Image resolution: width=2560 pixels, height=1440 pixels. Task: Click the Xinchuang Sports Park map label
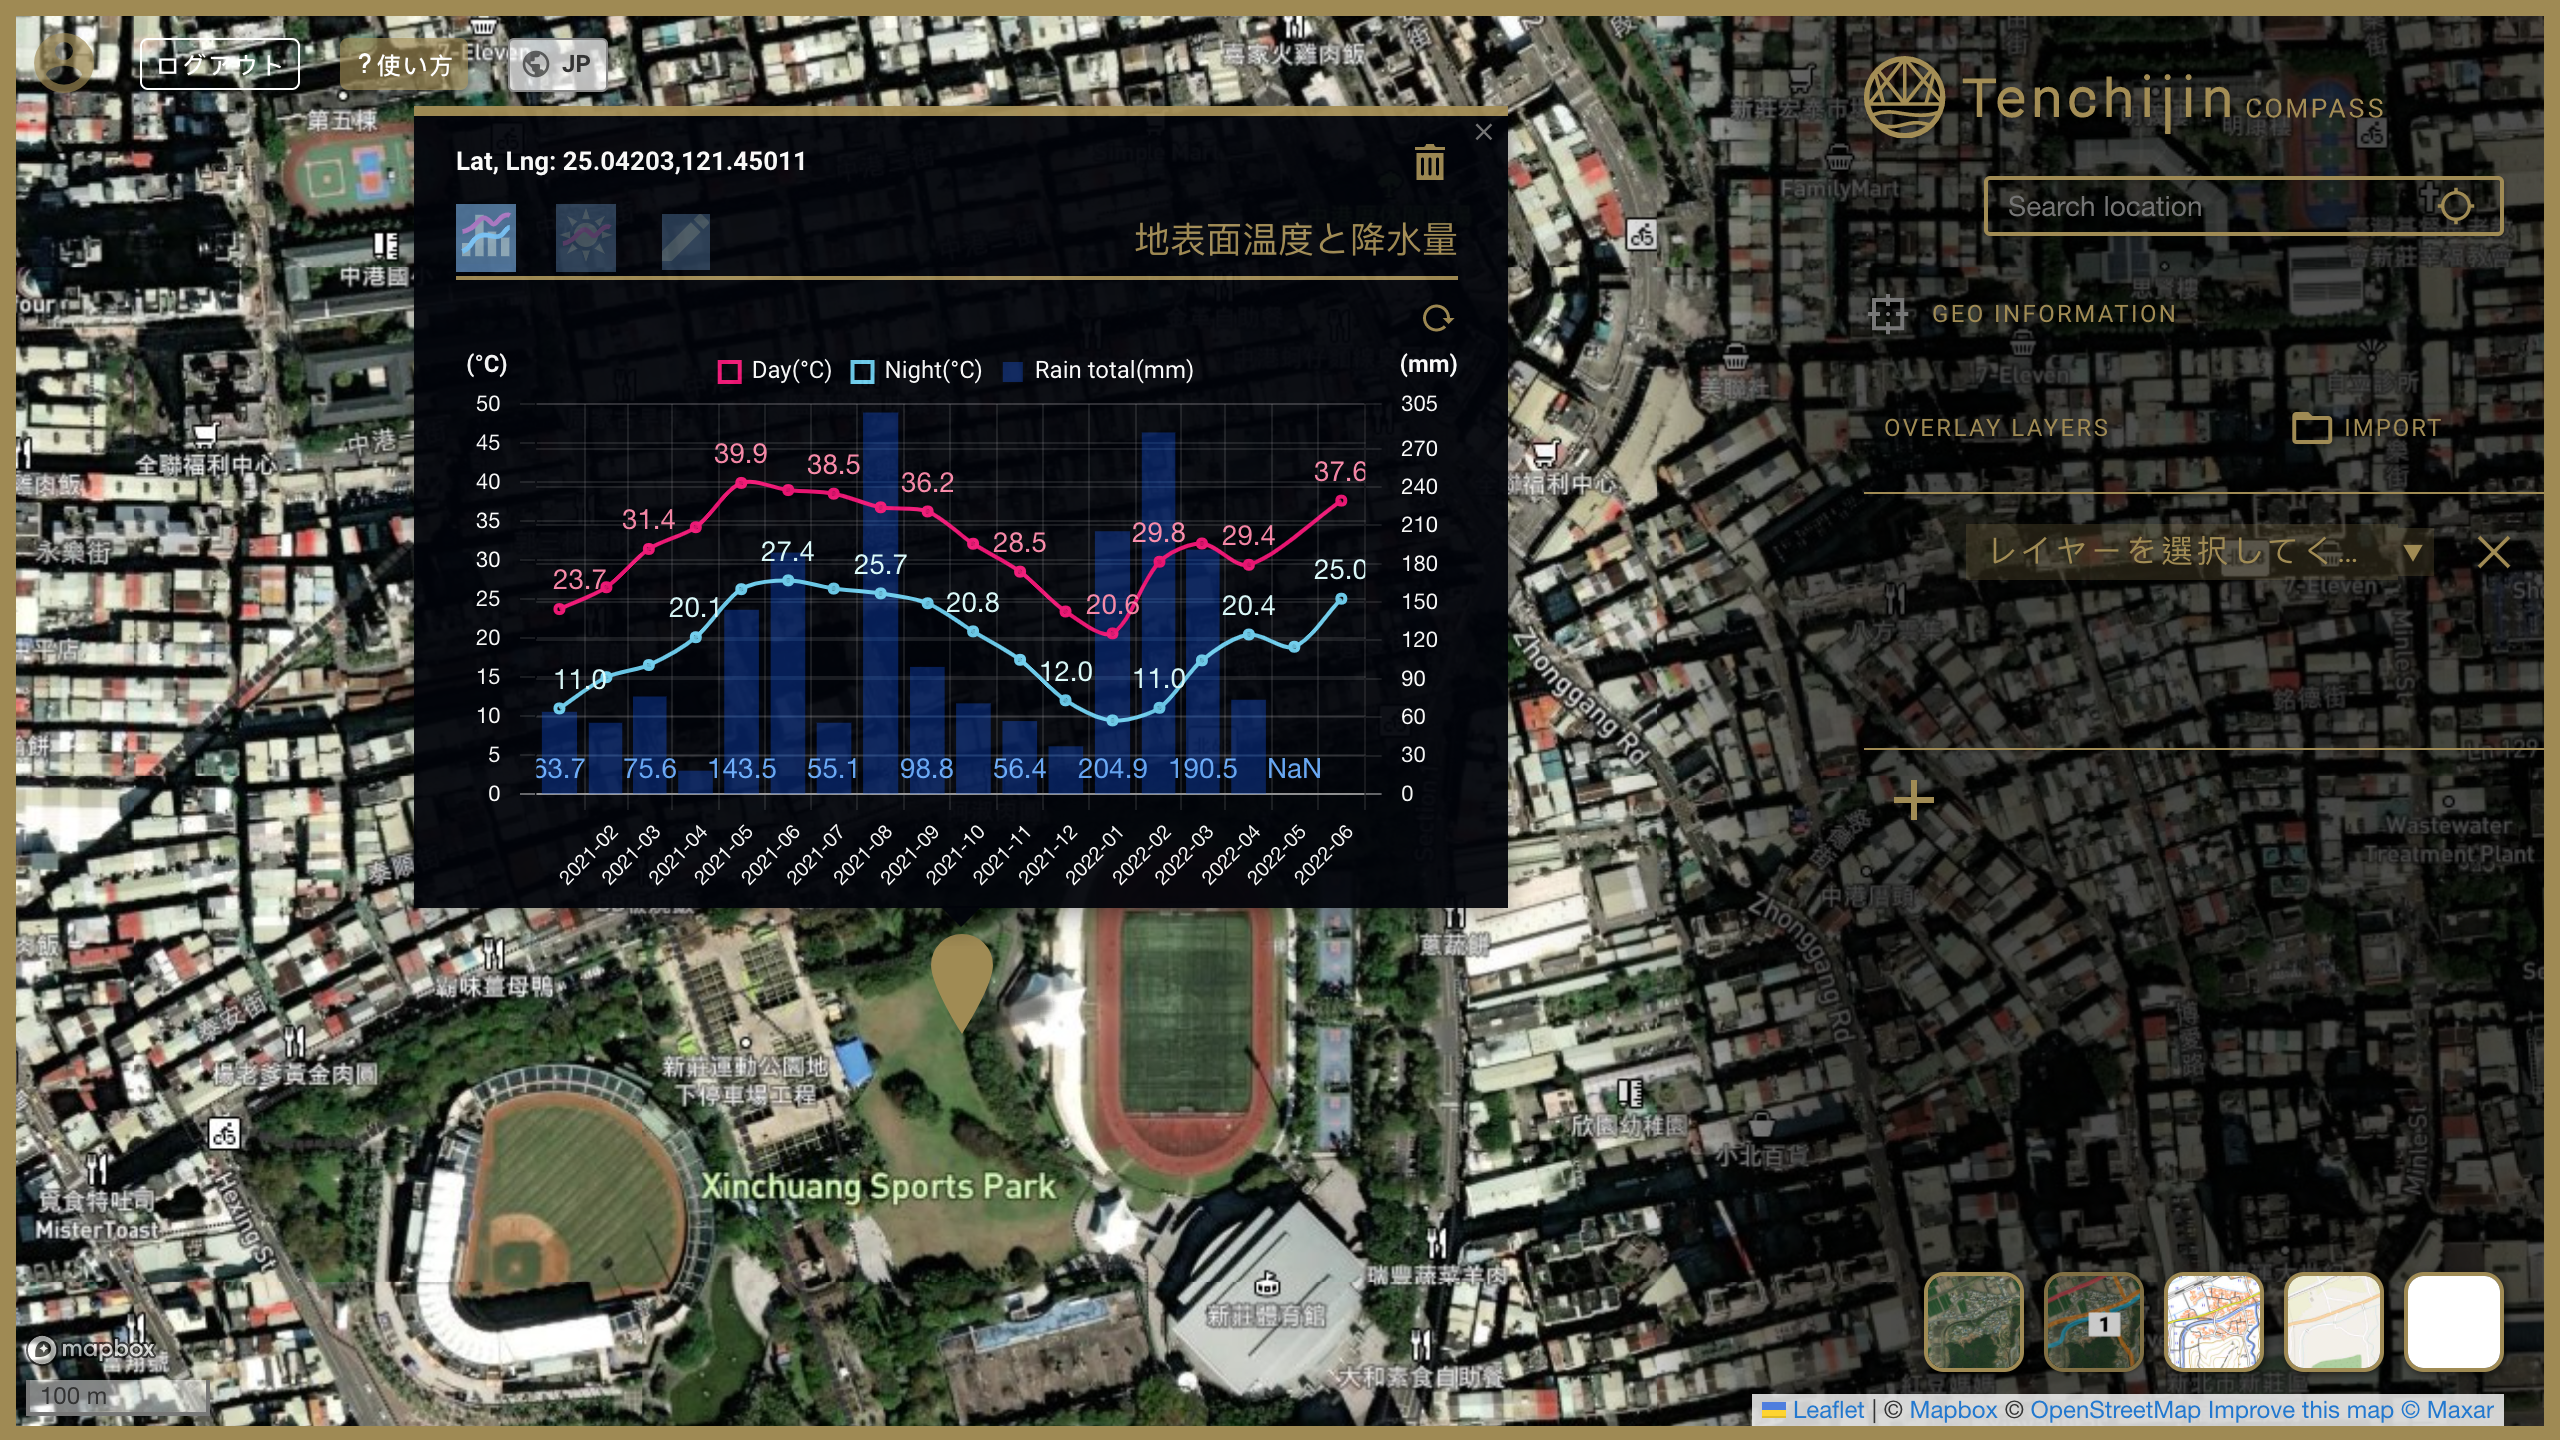pos(878,1187)
